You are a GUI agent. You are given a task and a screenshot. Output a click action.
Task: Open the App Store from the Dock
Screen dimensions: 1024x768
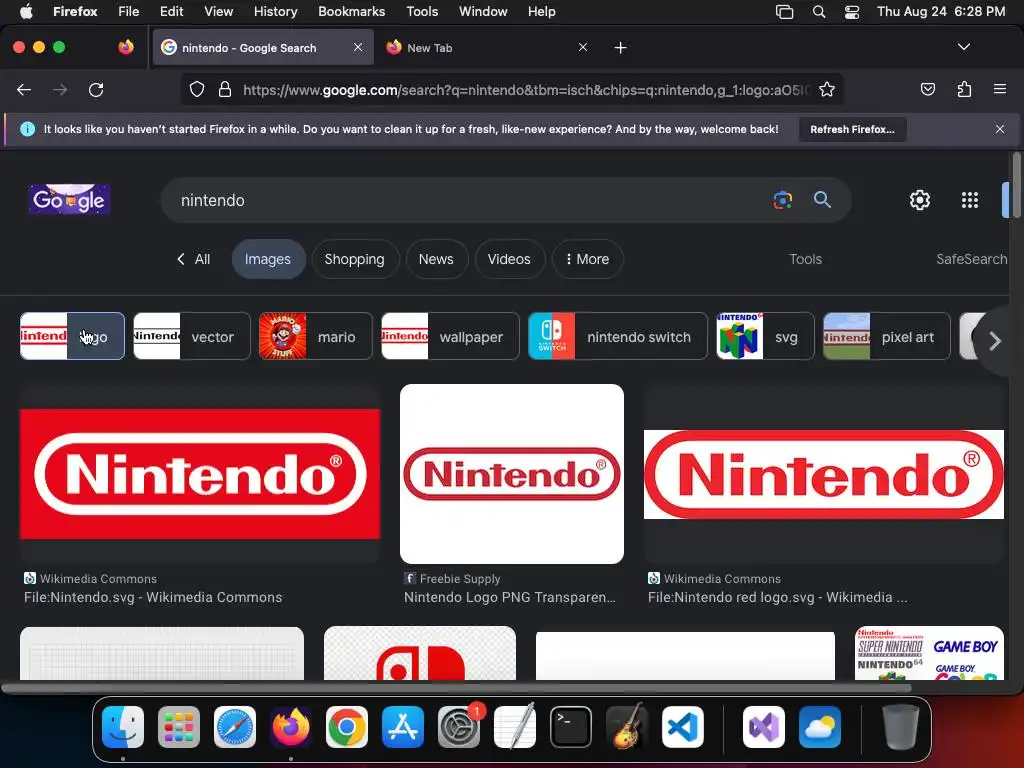[403, 727]
